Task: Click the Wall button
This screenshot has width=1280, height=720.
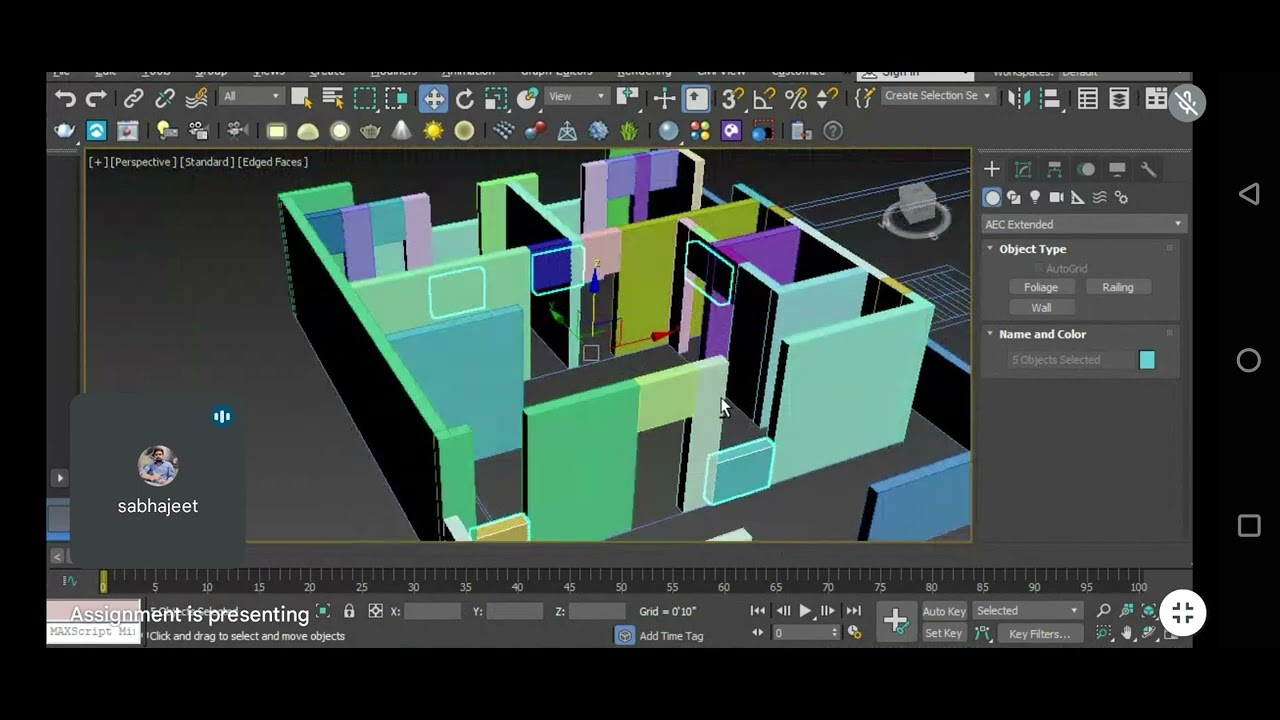Action: (x=1041, y=308)
